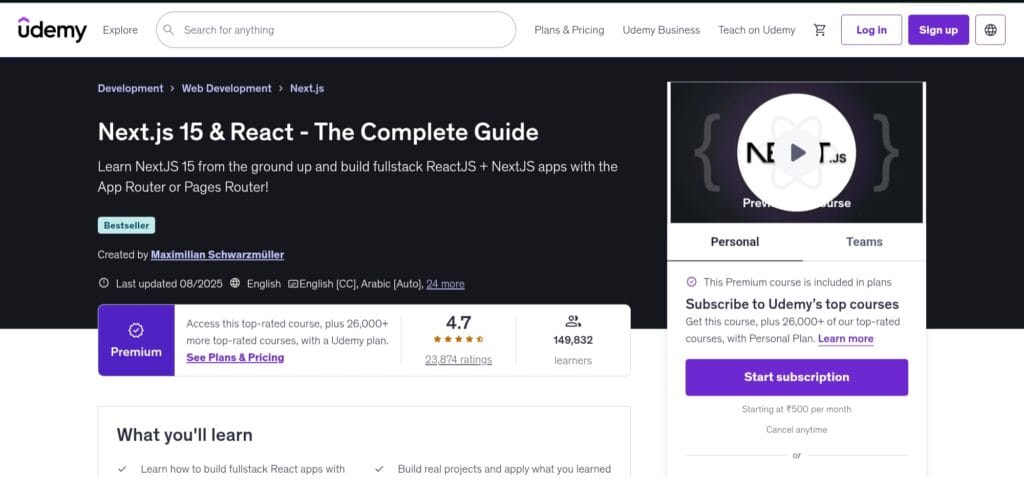
Task: Click the Udemy logo
Action: [x=52, y=30]
